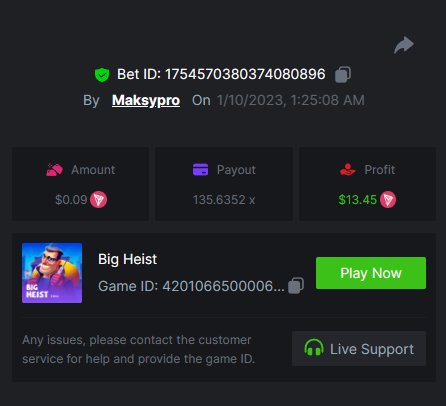Click the green headphones support icon
The image size is (446, 406).
[x=314, y=348]
